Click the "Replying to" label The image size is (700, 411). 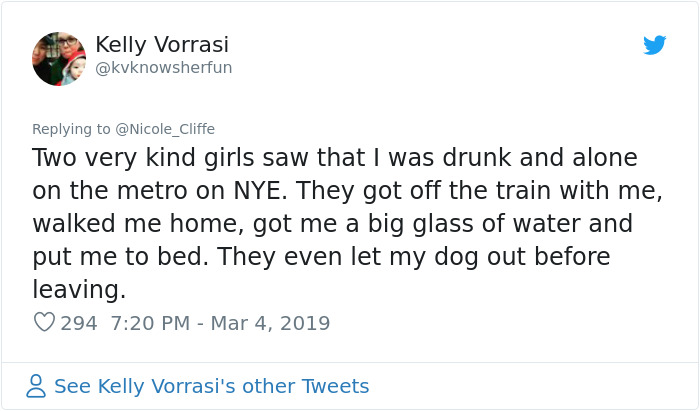point(71,129)
